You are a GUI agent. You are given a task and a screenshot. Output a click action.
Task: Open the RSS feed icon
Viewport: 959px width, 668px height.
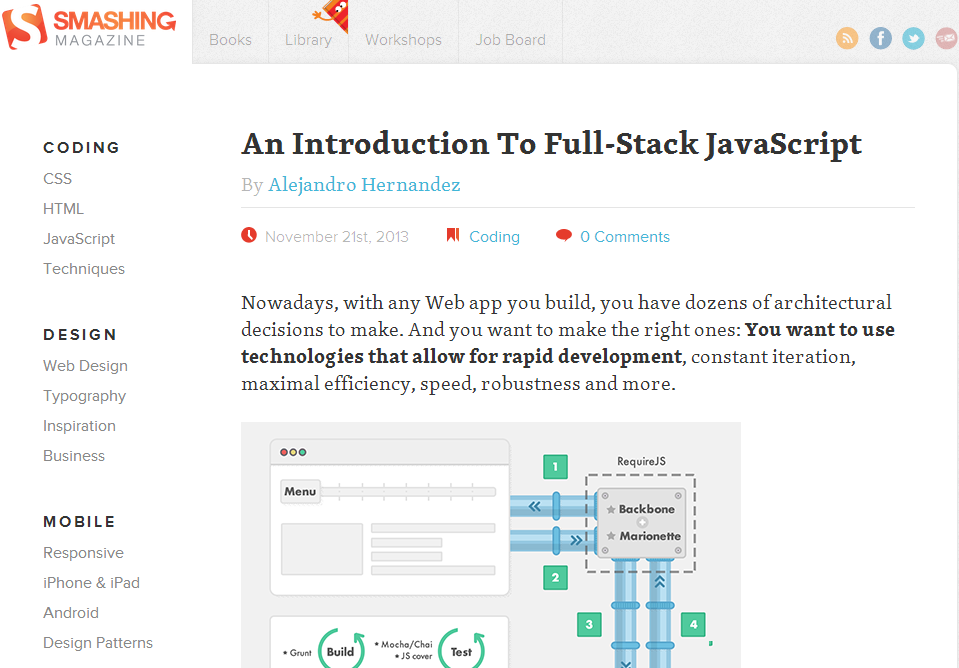[847, 39]
